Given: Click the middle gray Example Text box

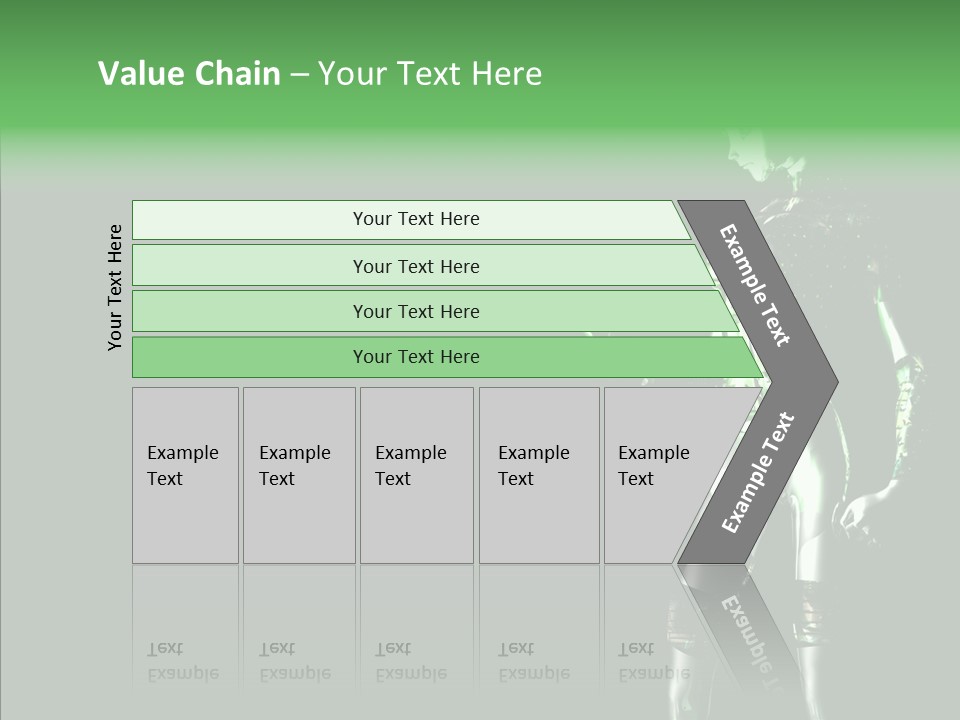Looking at the screenshot, I should pyautogui.click(x=416, y=475).
